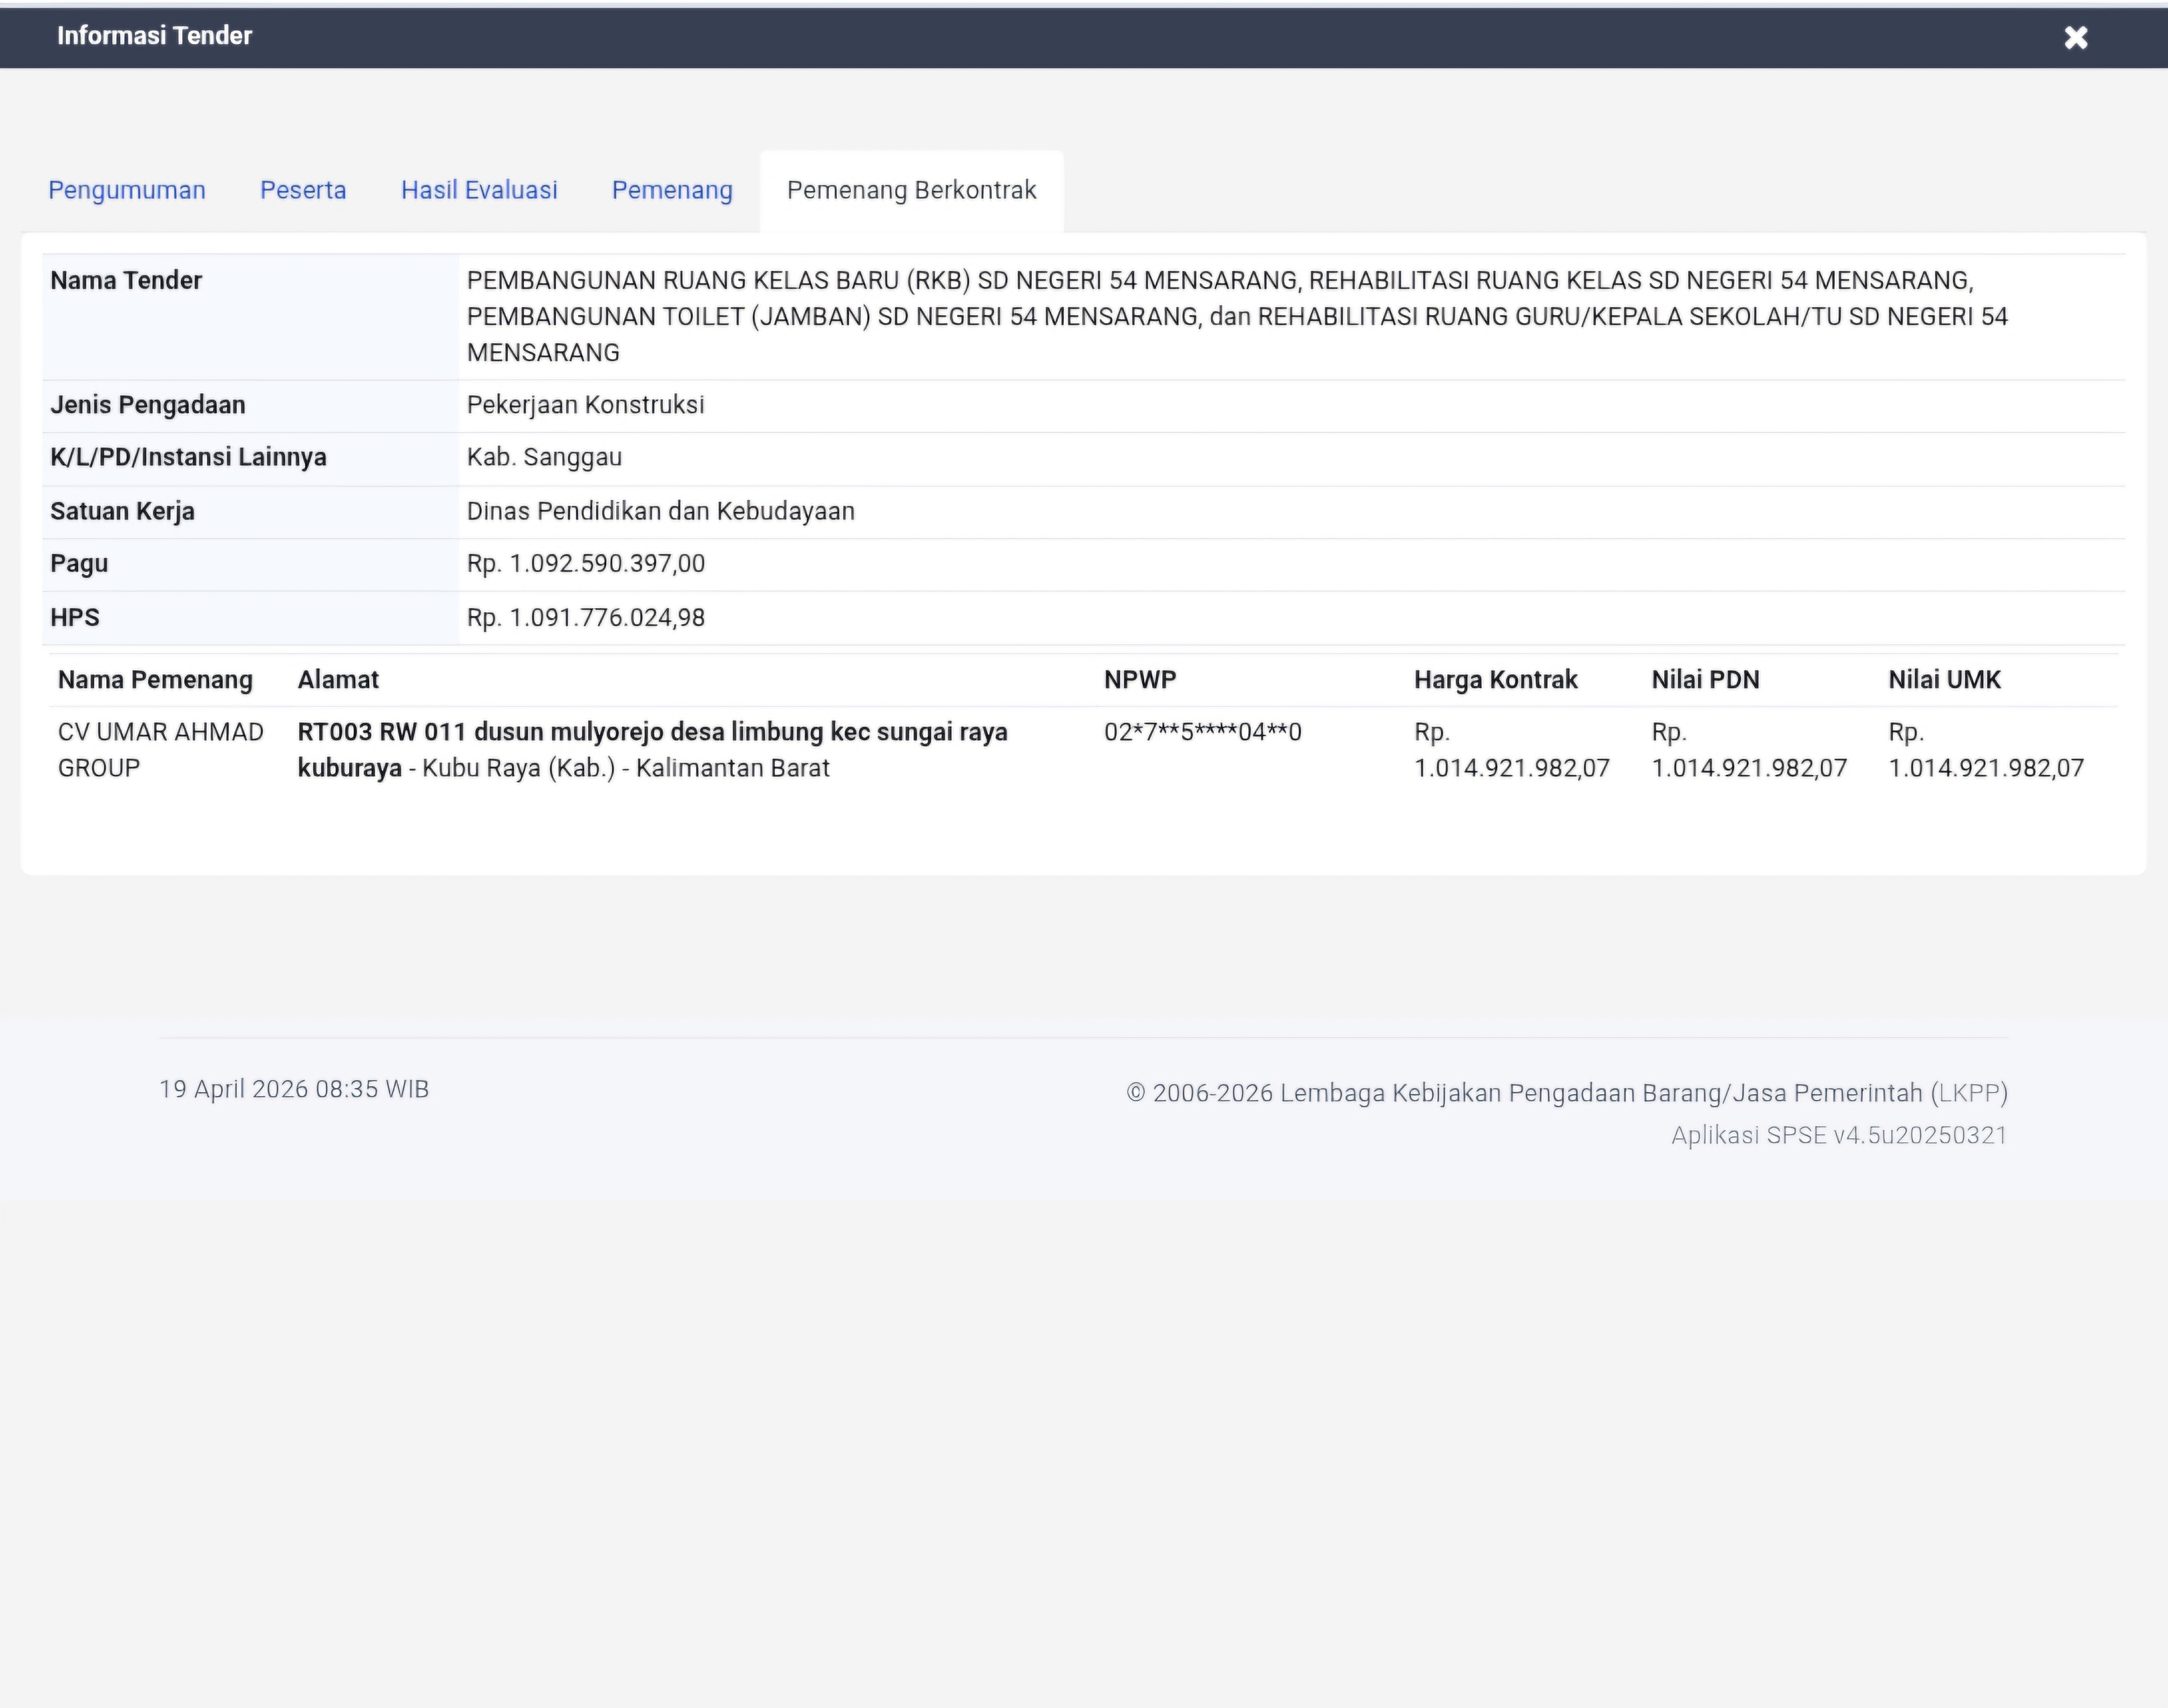Click the Pekerjaan Konstruksi value
The image size is (2168, 1708).
coord(585,405)
